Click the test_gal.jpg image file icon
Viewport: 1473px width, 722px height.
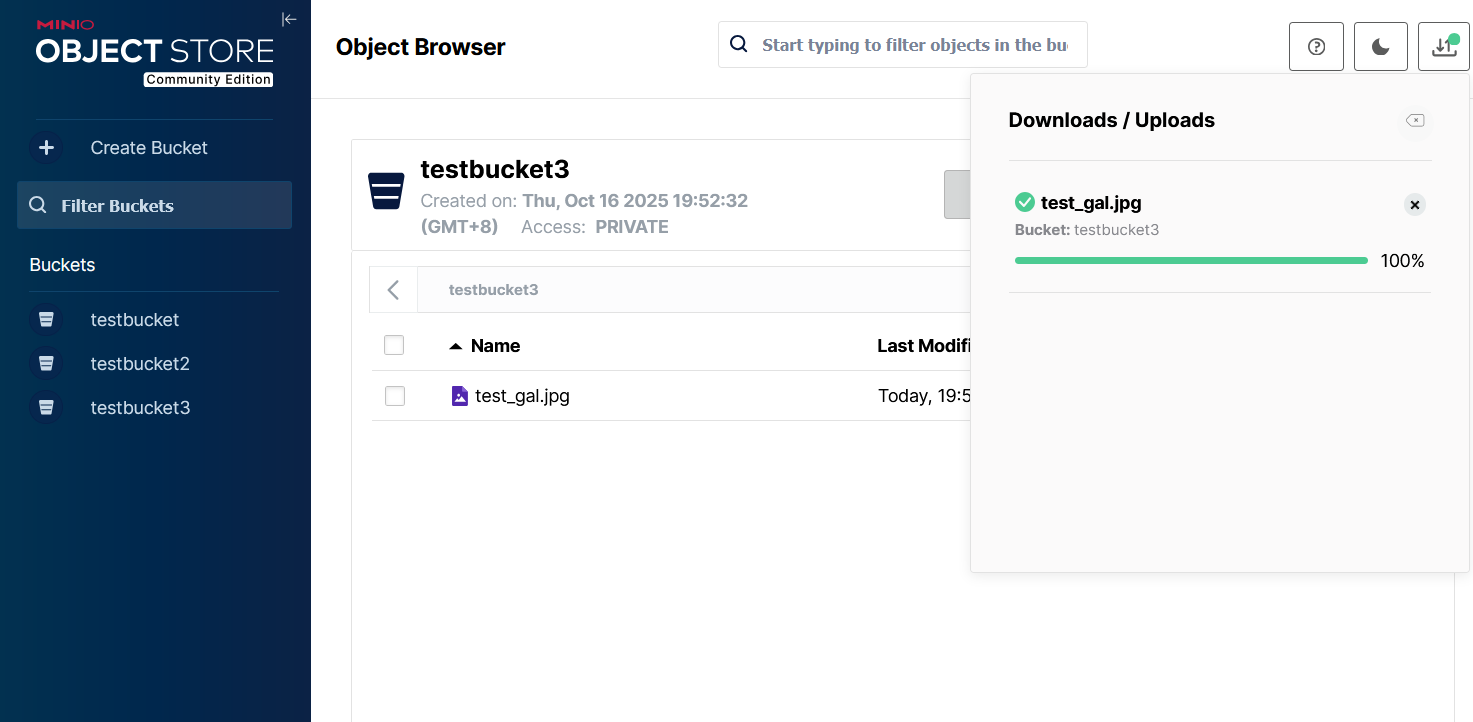pos(459,396)
